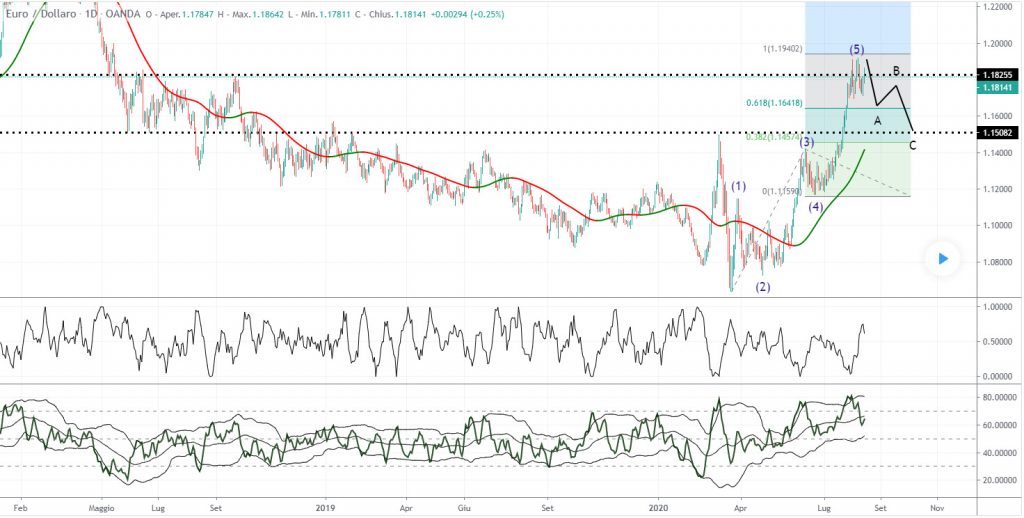The width and height of the screenshot is (1024, 518).
Task: Select the wave (4) label
Action: click(815, 207)
